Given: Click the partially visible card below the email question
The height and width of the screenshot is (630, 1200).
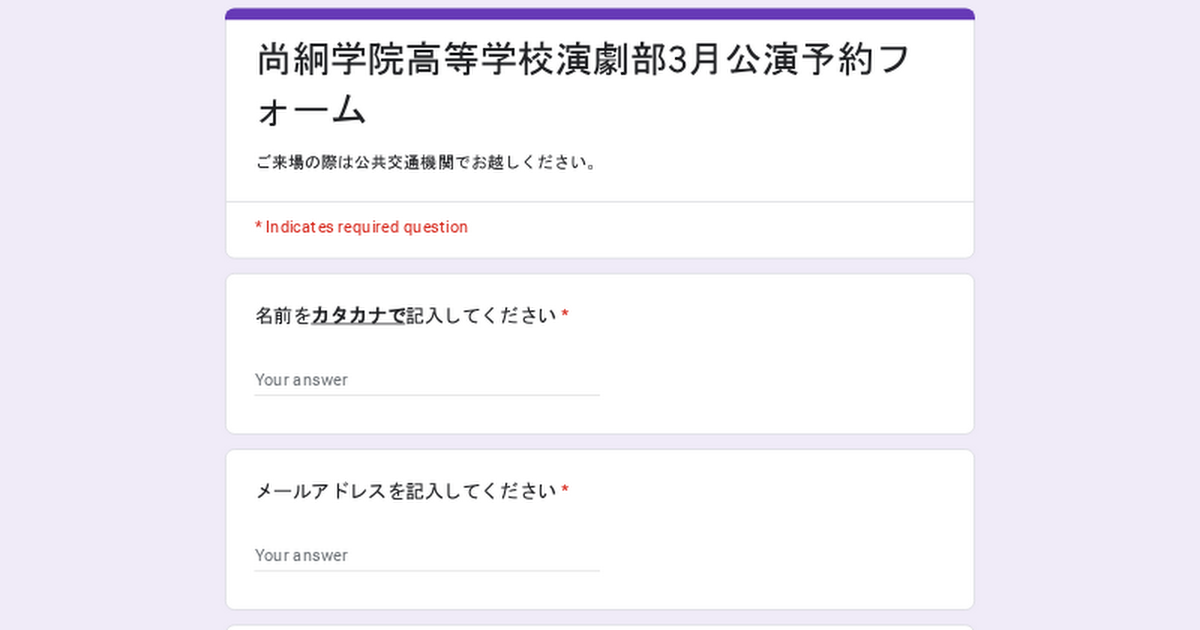Looking at the screenshot, I should [x=600, y=627].
